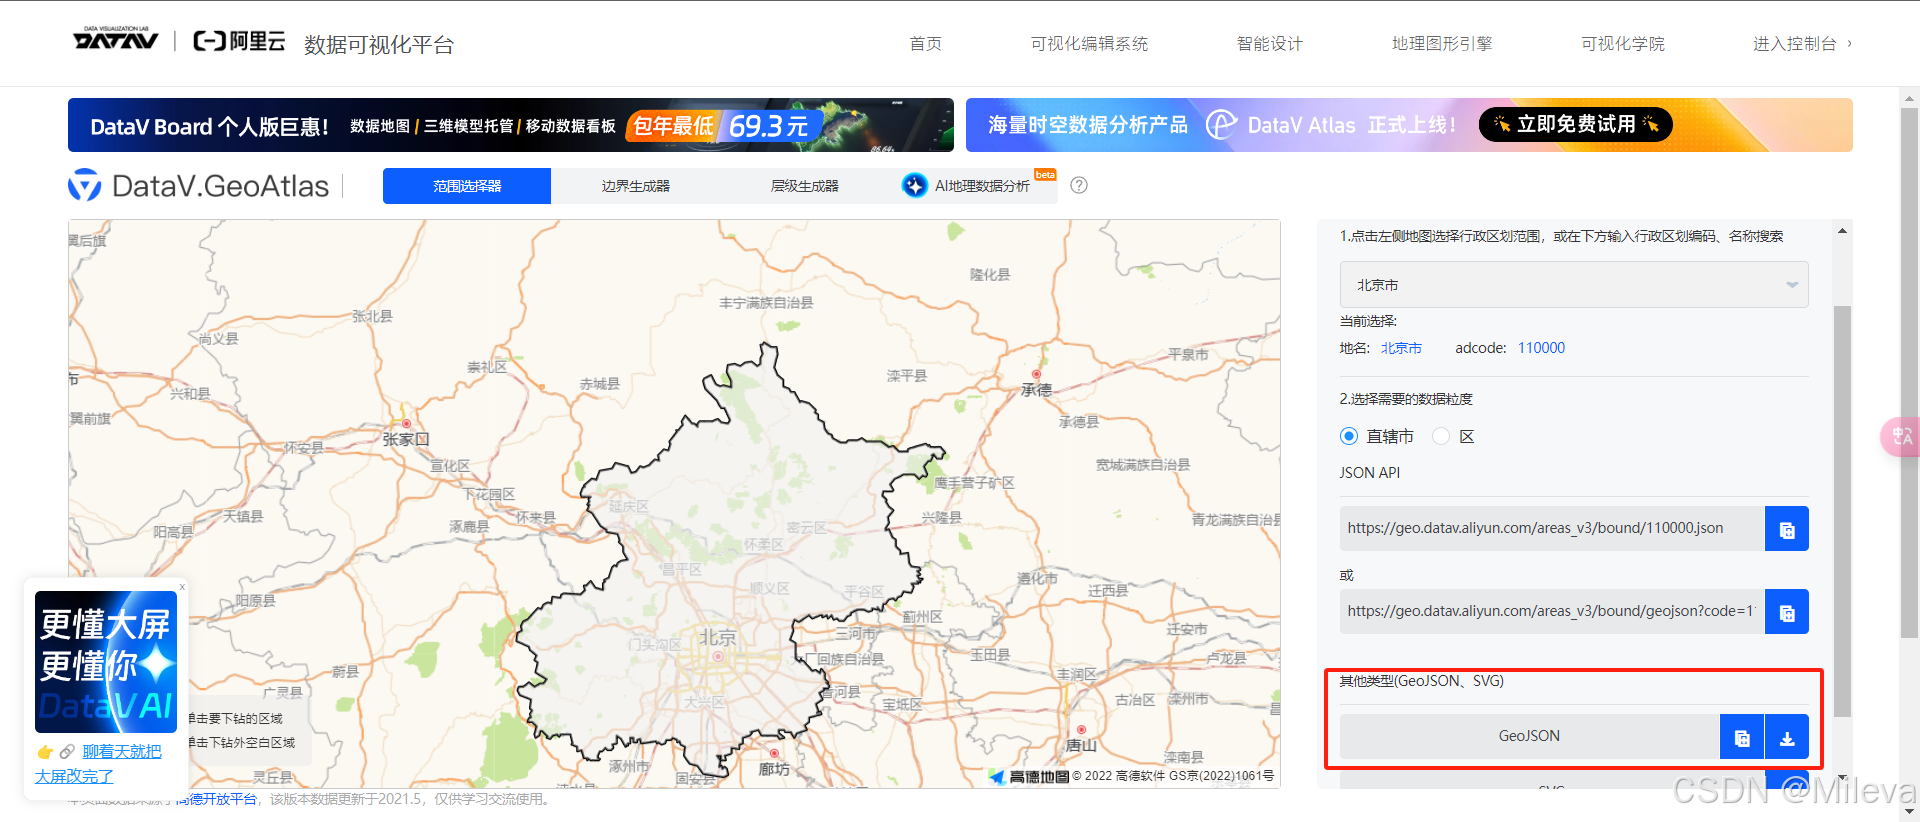Click 进入控制台 link
The image size is (1920, 822).
[x=1795, y=43]
